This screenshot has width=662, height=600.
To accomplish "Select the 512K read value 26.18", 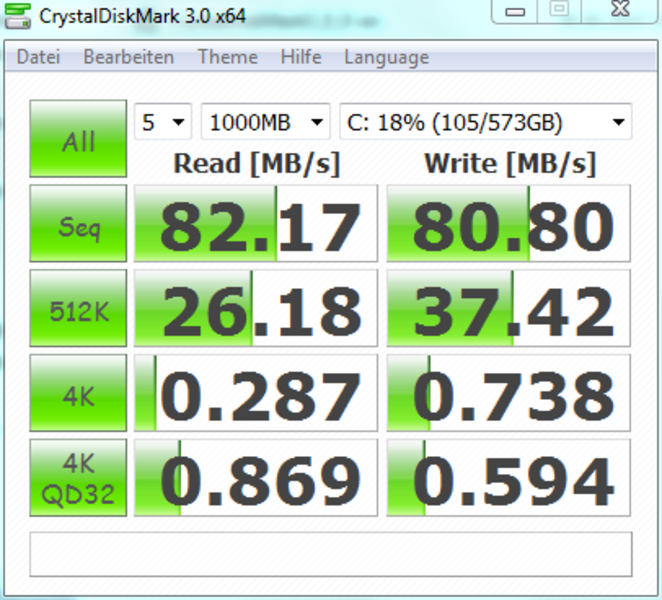I will click(x=256, y=308).
